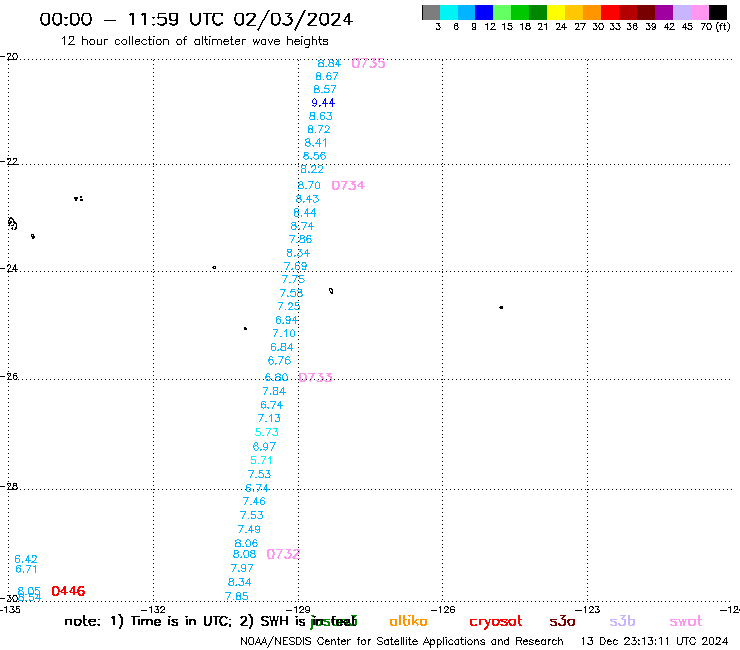Screen dimensions: 740x650
Task: Click the 7.10 wave height value
Action: (x=284, y=333)
